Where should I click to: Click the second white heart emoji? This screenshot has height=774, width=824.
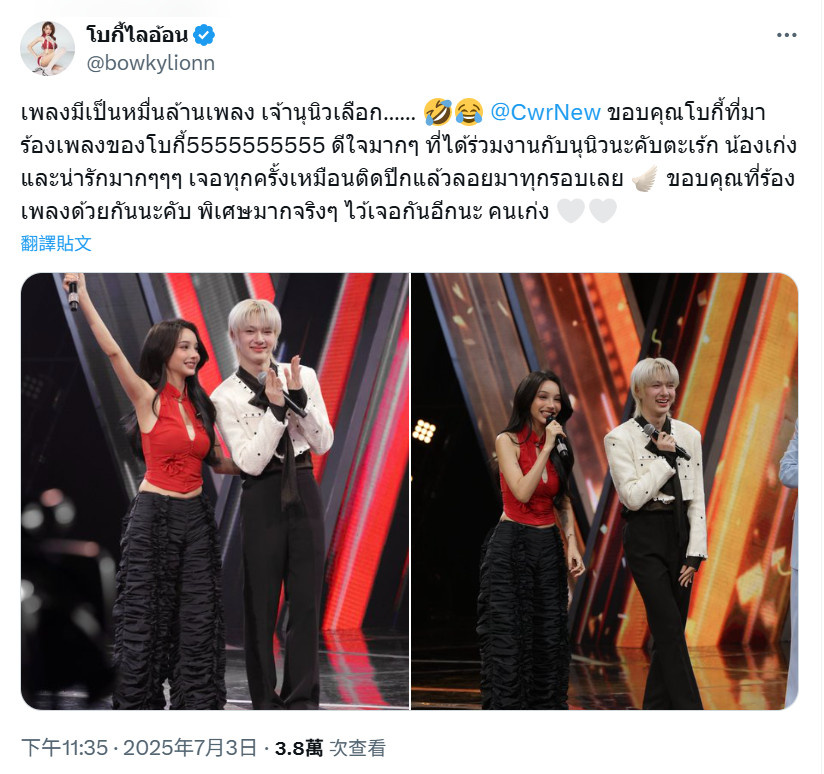pyautogui.click(x=603, y=211)
